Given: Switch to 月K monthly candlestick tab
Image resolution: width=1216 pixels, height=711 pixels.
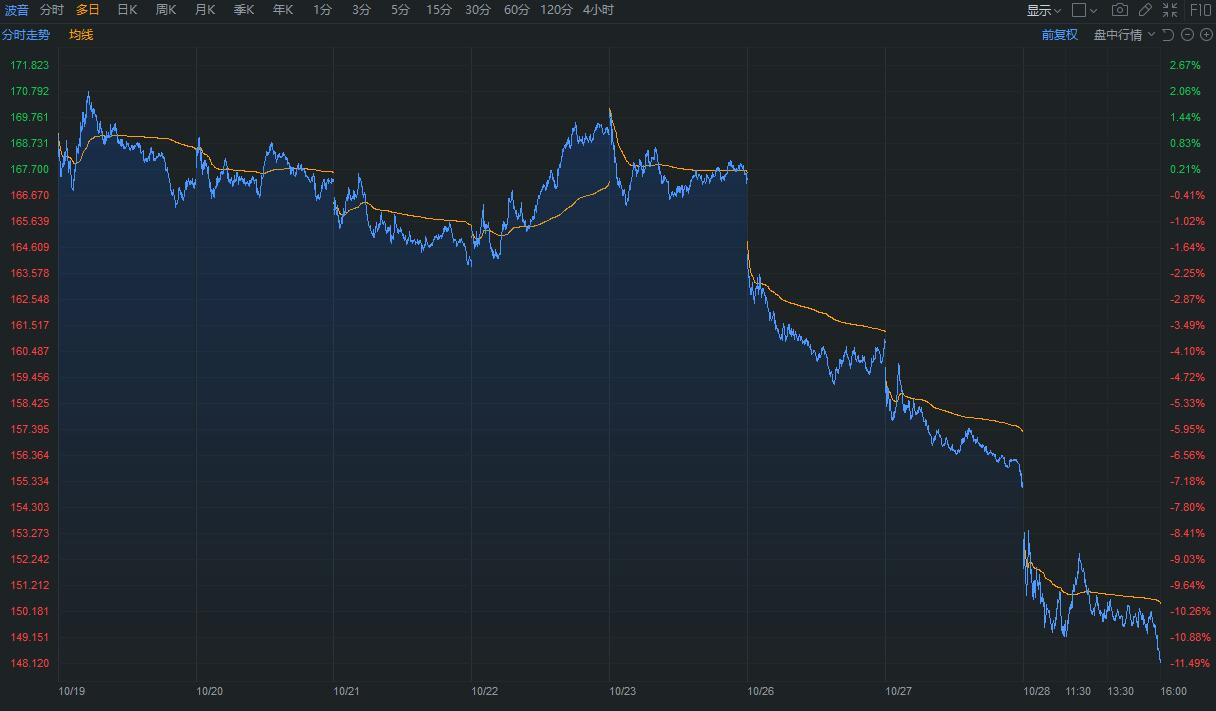Looking at the screenshot, I should pos(205,10).
